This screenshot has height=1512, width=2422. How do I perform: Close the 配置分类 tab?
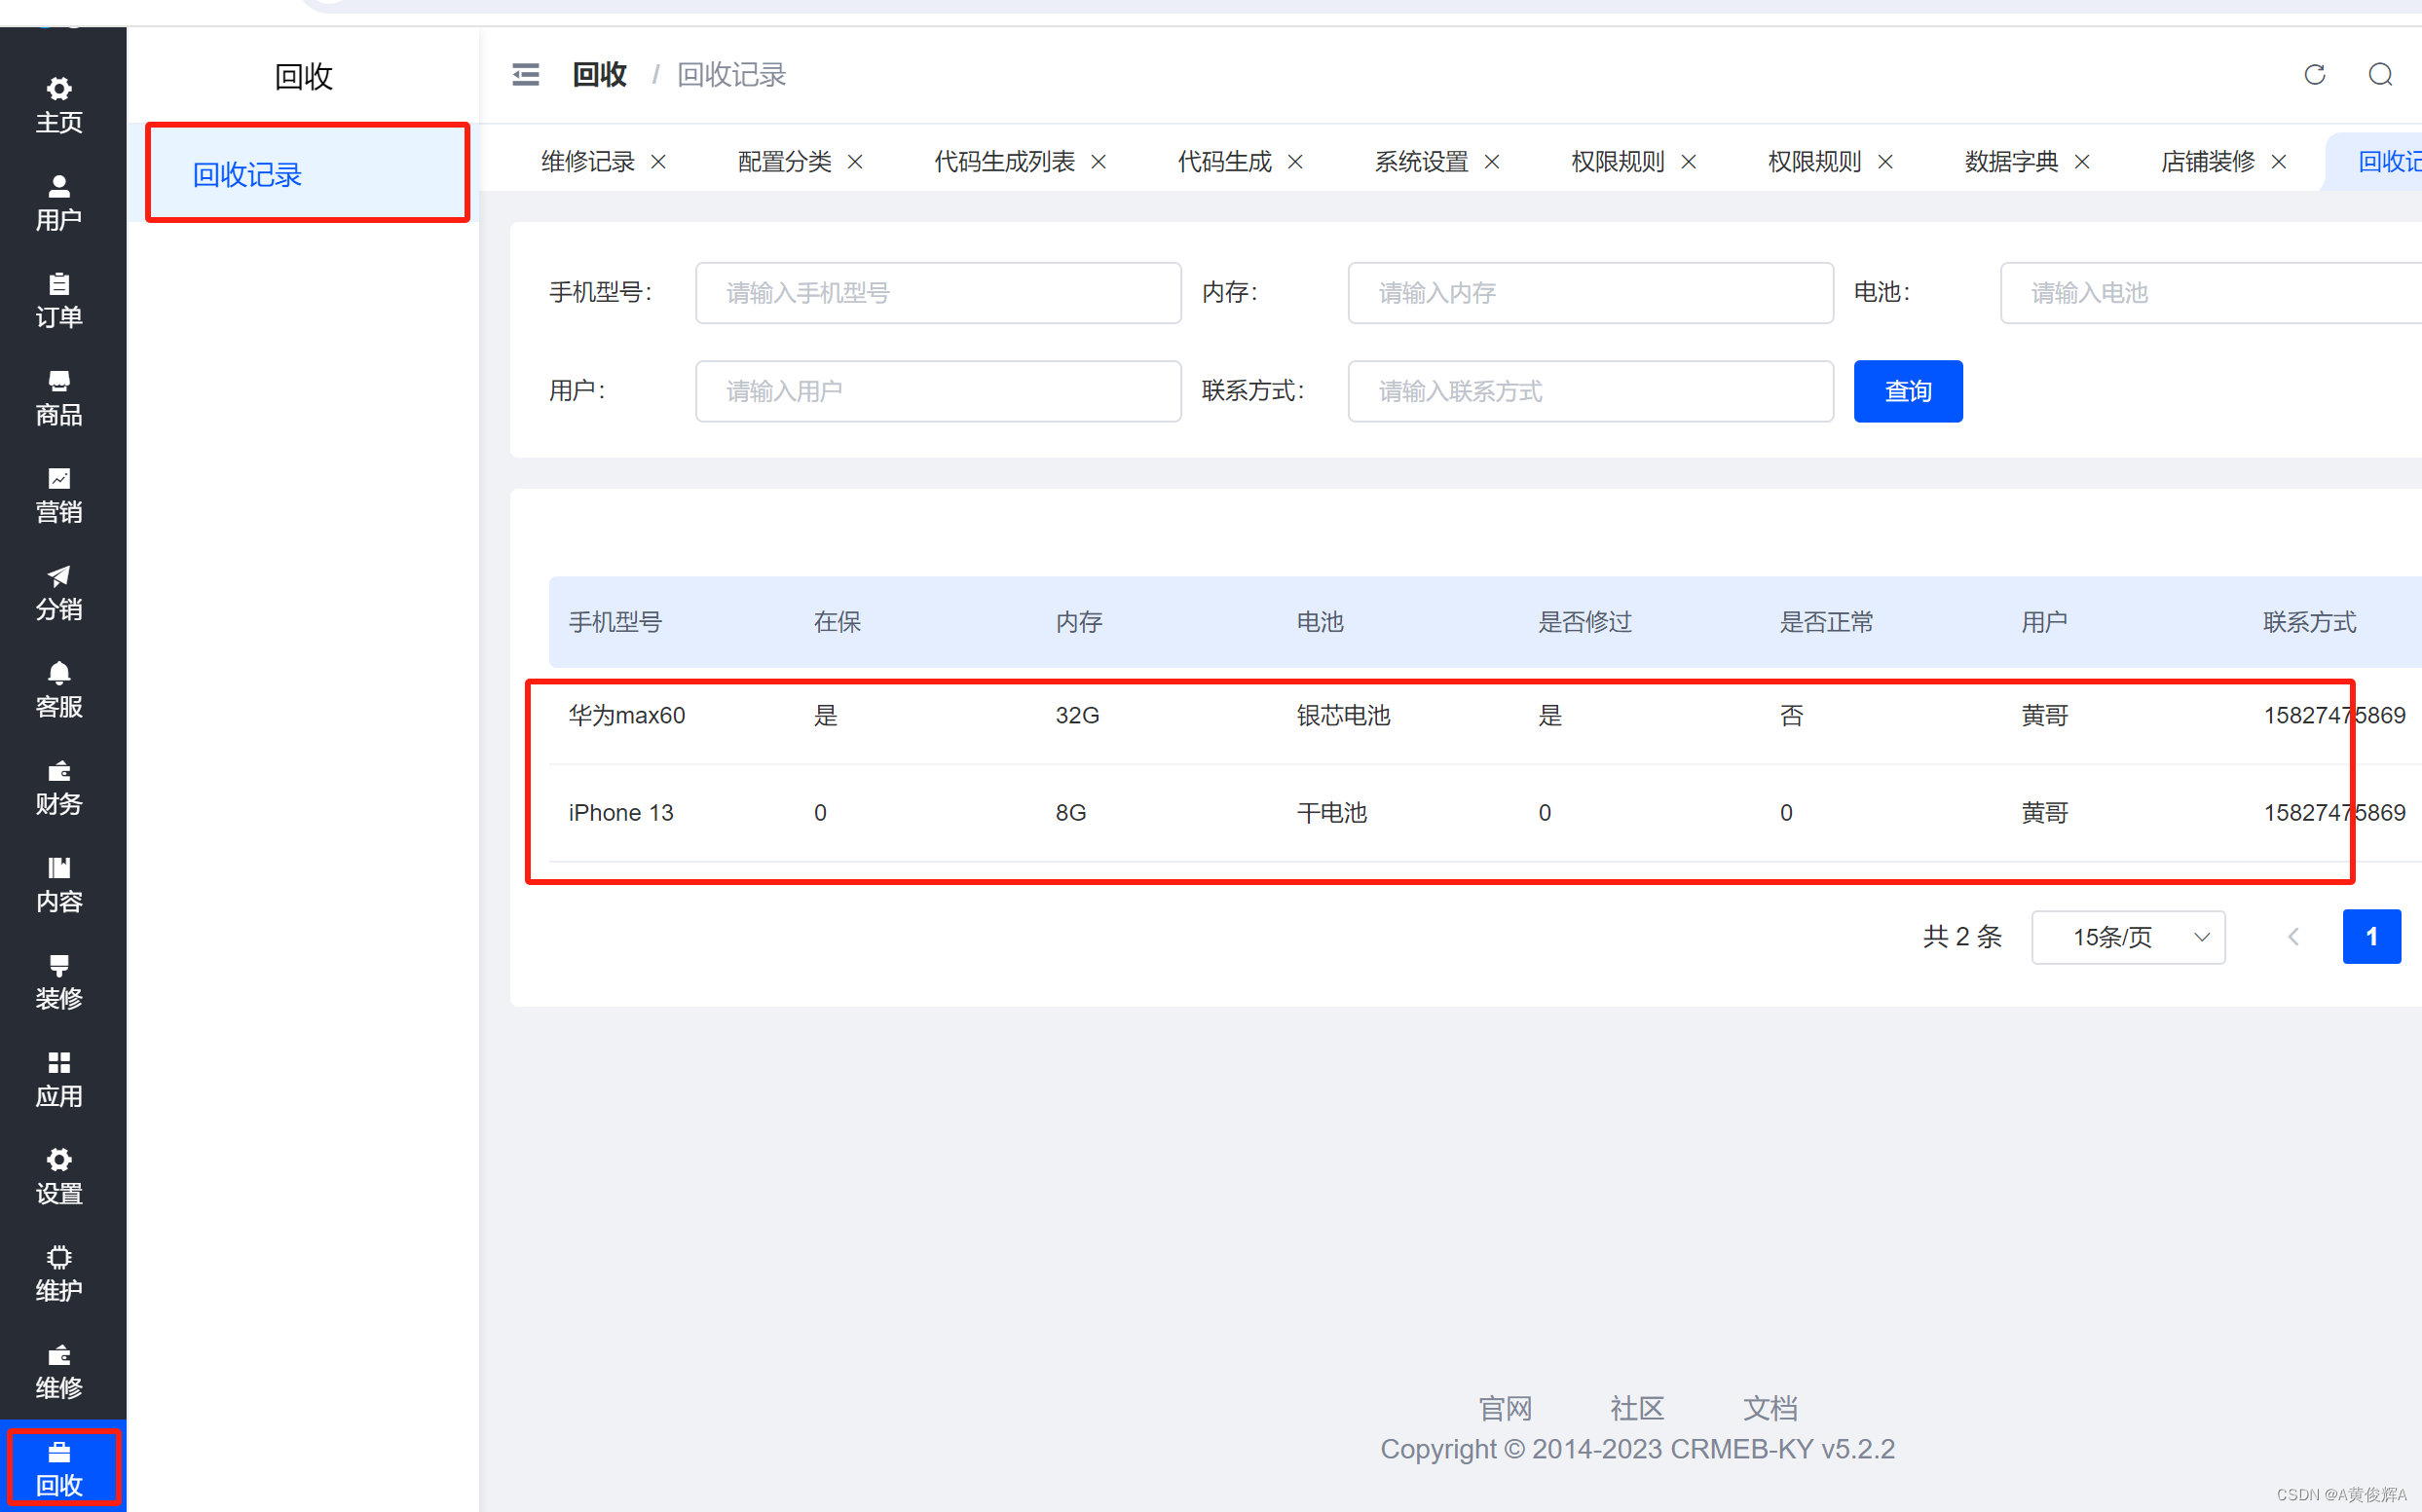(x=855, y=162)
